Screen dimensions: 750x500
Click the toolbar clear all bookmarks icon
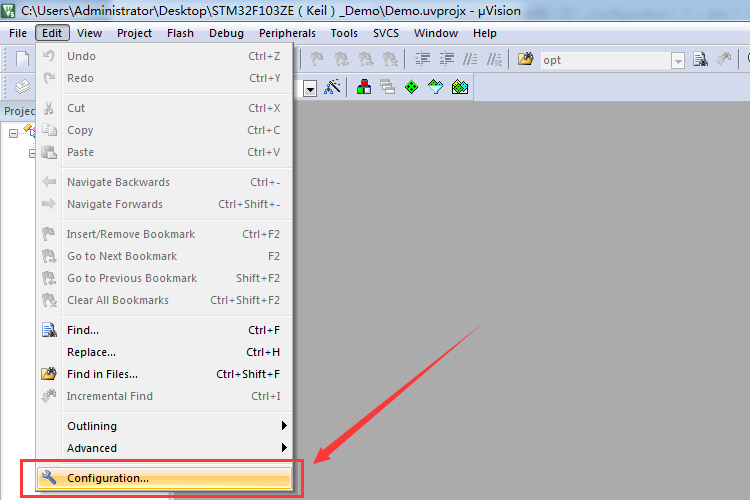click(x=390, y=59)
